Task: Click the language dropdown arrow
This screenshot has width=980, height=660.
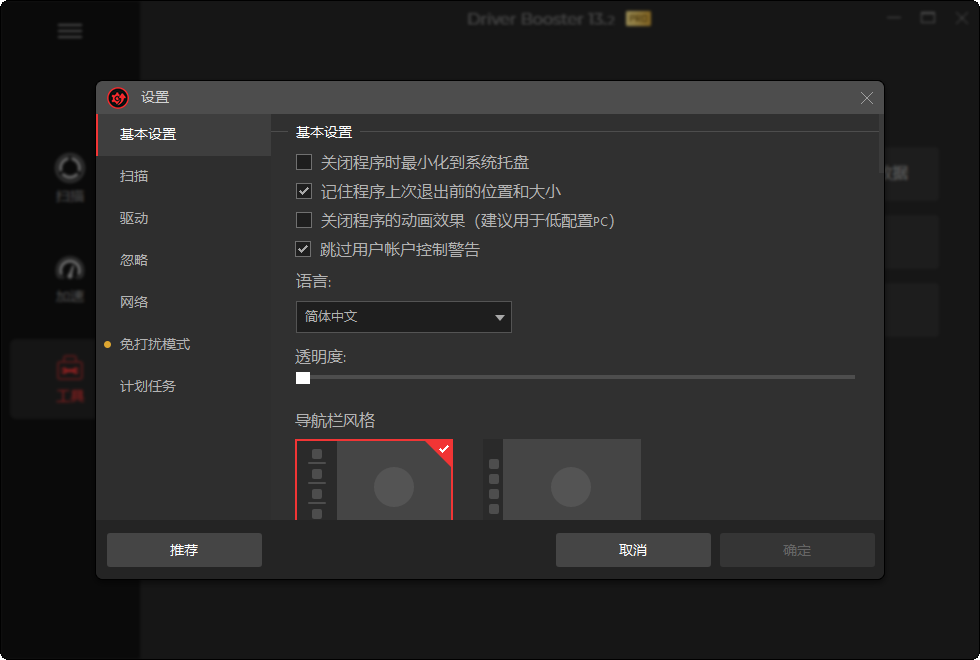Action: click(x=499, y=316)
